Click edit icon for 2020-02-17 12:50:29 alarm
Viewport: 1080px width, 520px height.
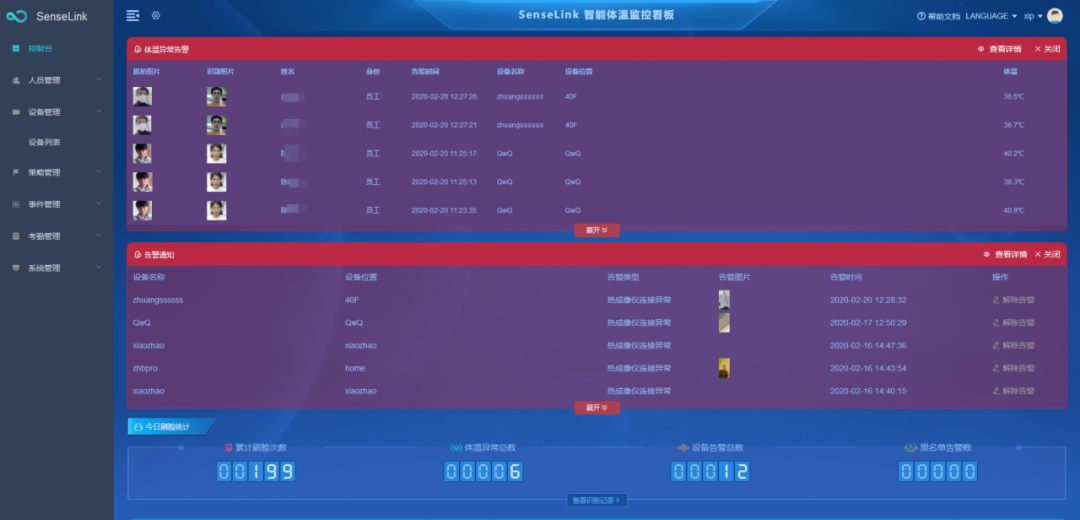[x=995, y=323]
